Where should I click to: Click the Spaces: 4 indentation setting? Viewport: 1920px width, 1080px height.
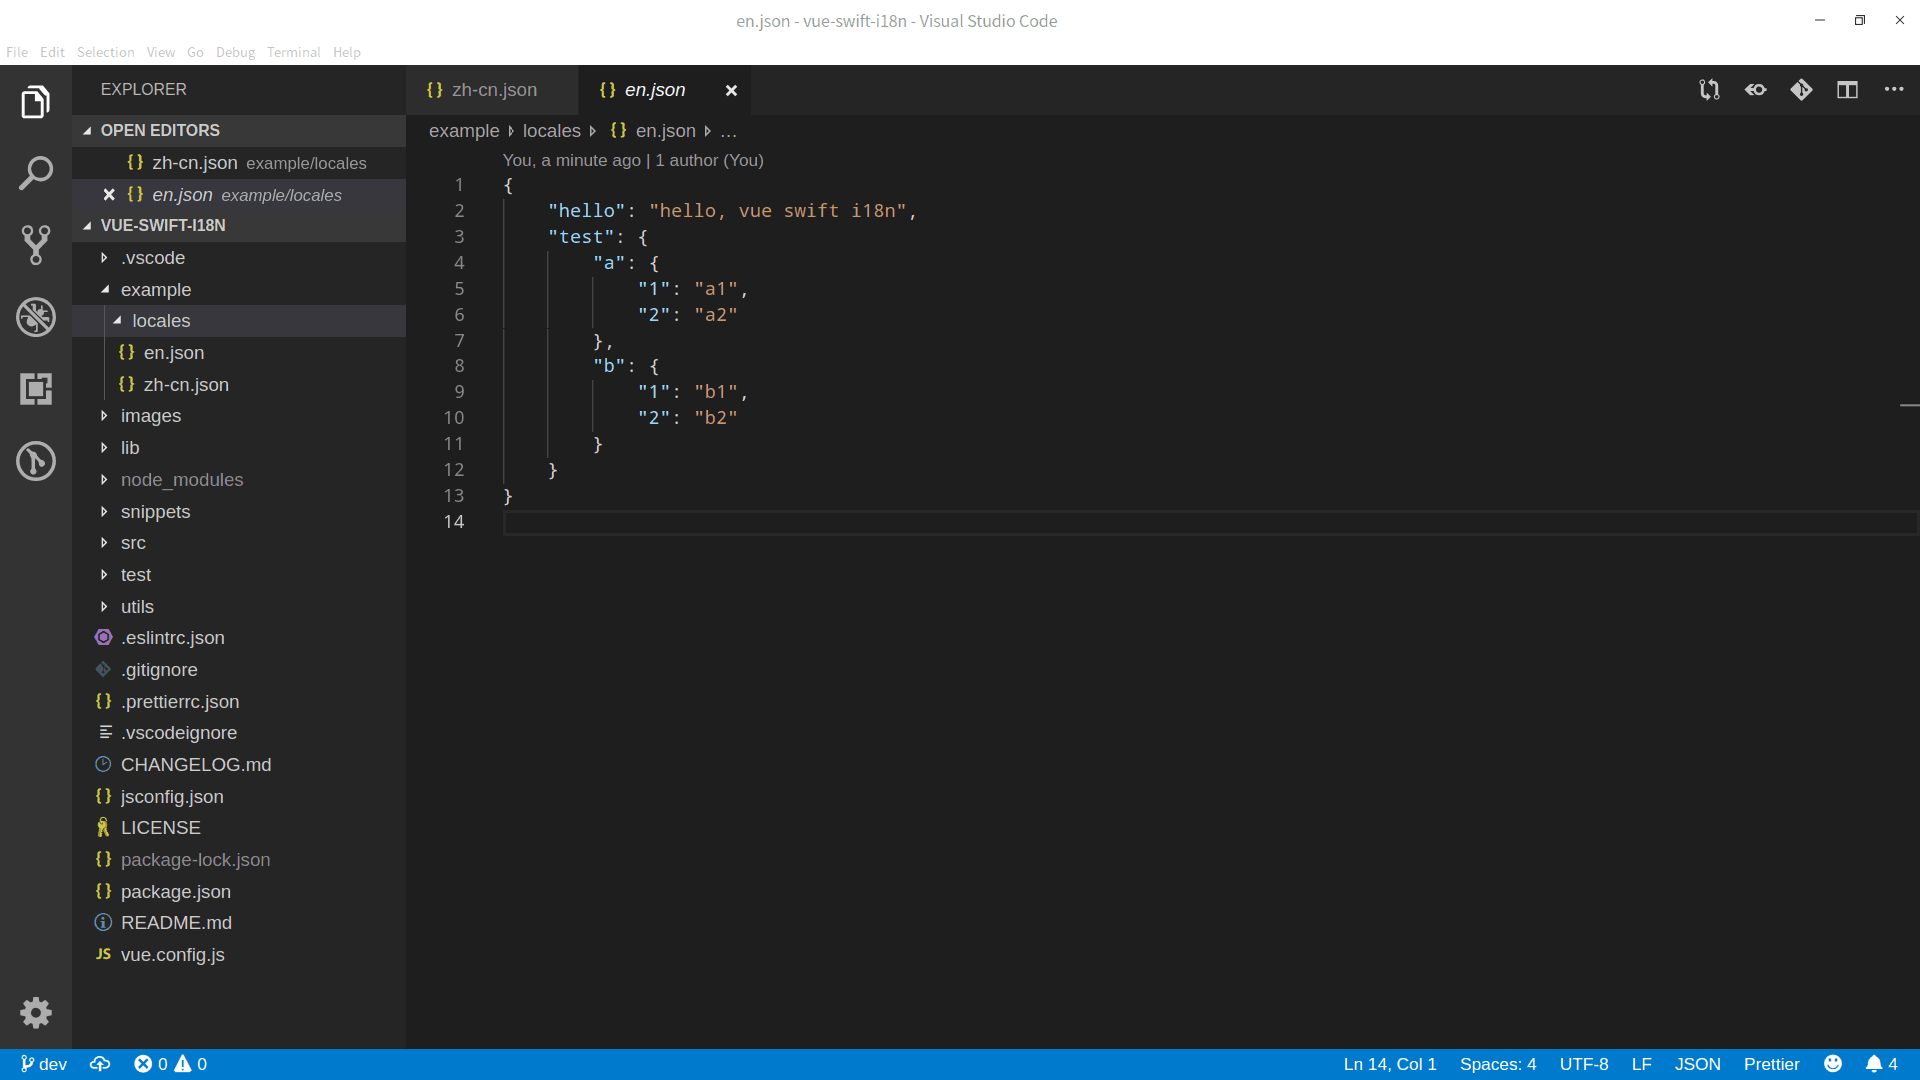pyautogui.click(x=1497, y=1064)
